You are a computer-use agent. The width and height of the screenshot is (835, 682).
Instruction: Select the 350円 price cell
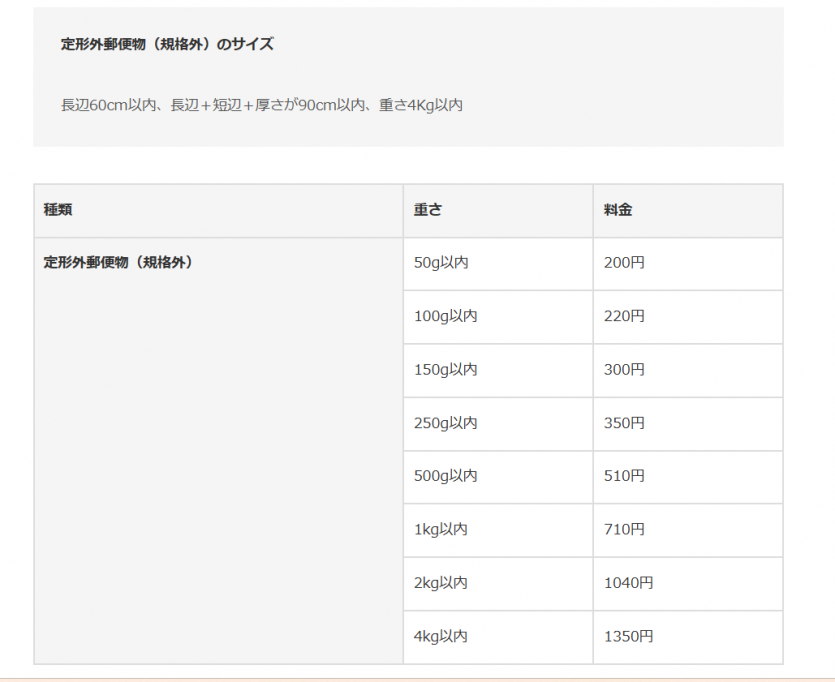point(624,423)
